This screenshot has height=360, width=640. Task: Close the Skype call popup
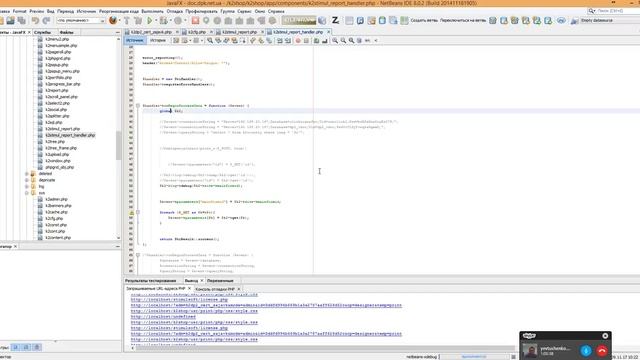coord(605,336)
